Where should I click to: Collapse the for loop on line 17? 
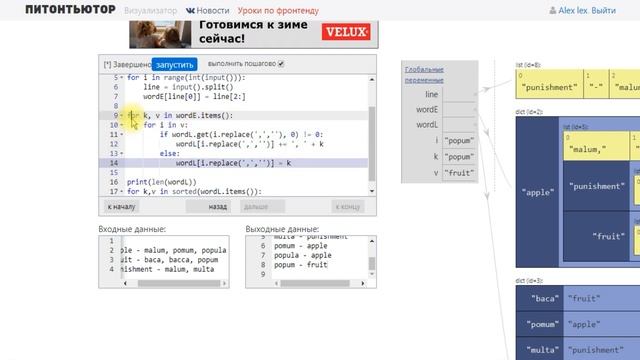[122, 191]
